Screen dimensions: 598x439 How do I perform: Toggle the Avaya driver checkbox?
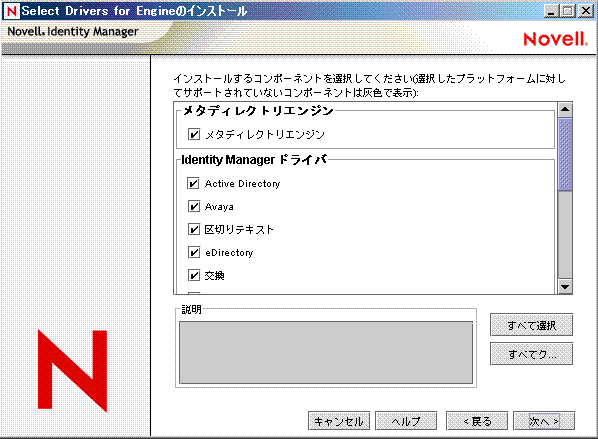[194, 206]
